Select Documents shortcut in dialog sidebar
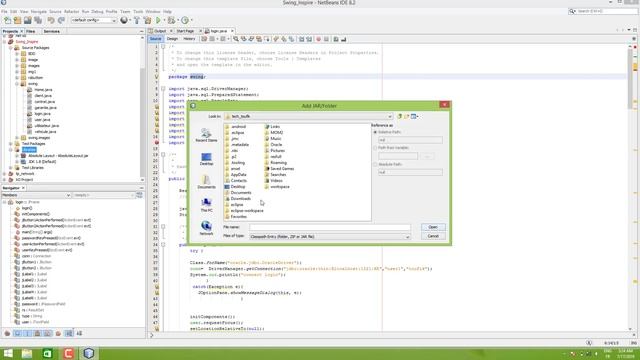The height and width of the screenshot is (360, 640). point(206,182)
